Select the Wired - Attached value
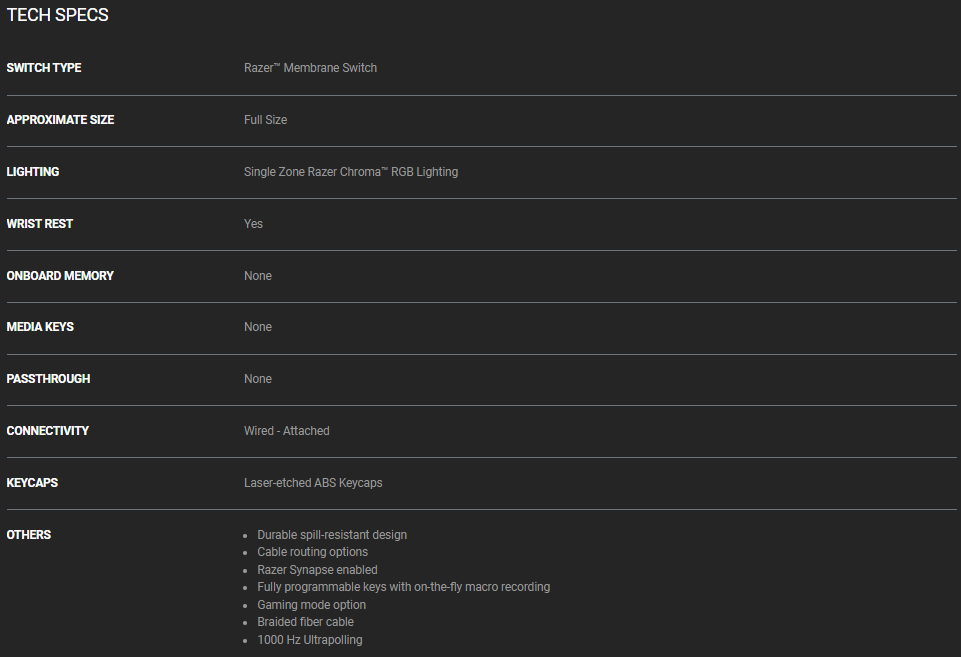Viewport: 961px width, 657px height. pos(286,431)
